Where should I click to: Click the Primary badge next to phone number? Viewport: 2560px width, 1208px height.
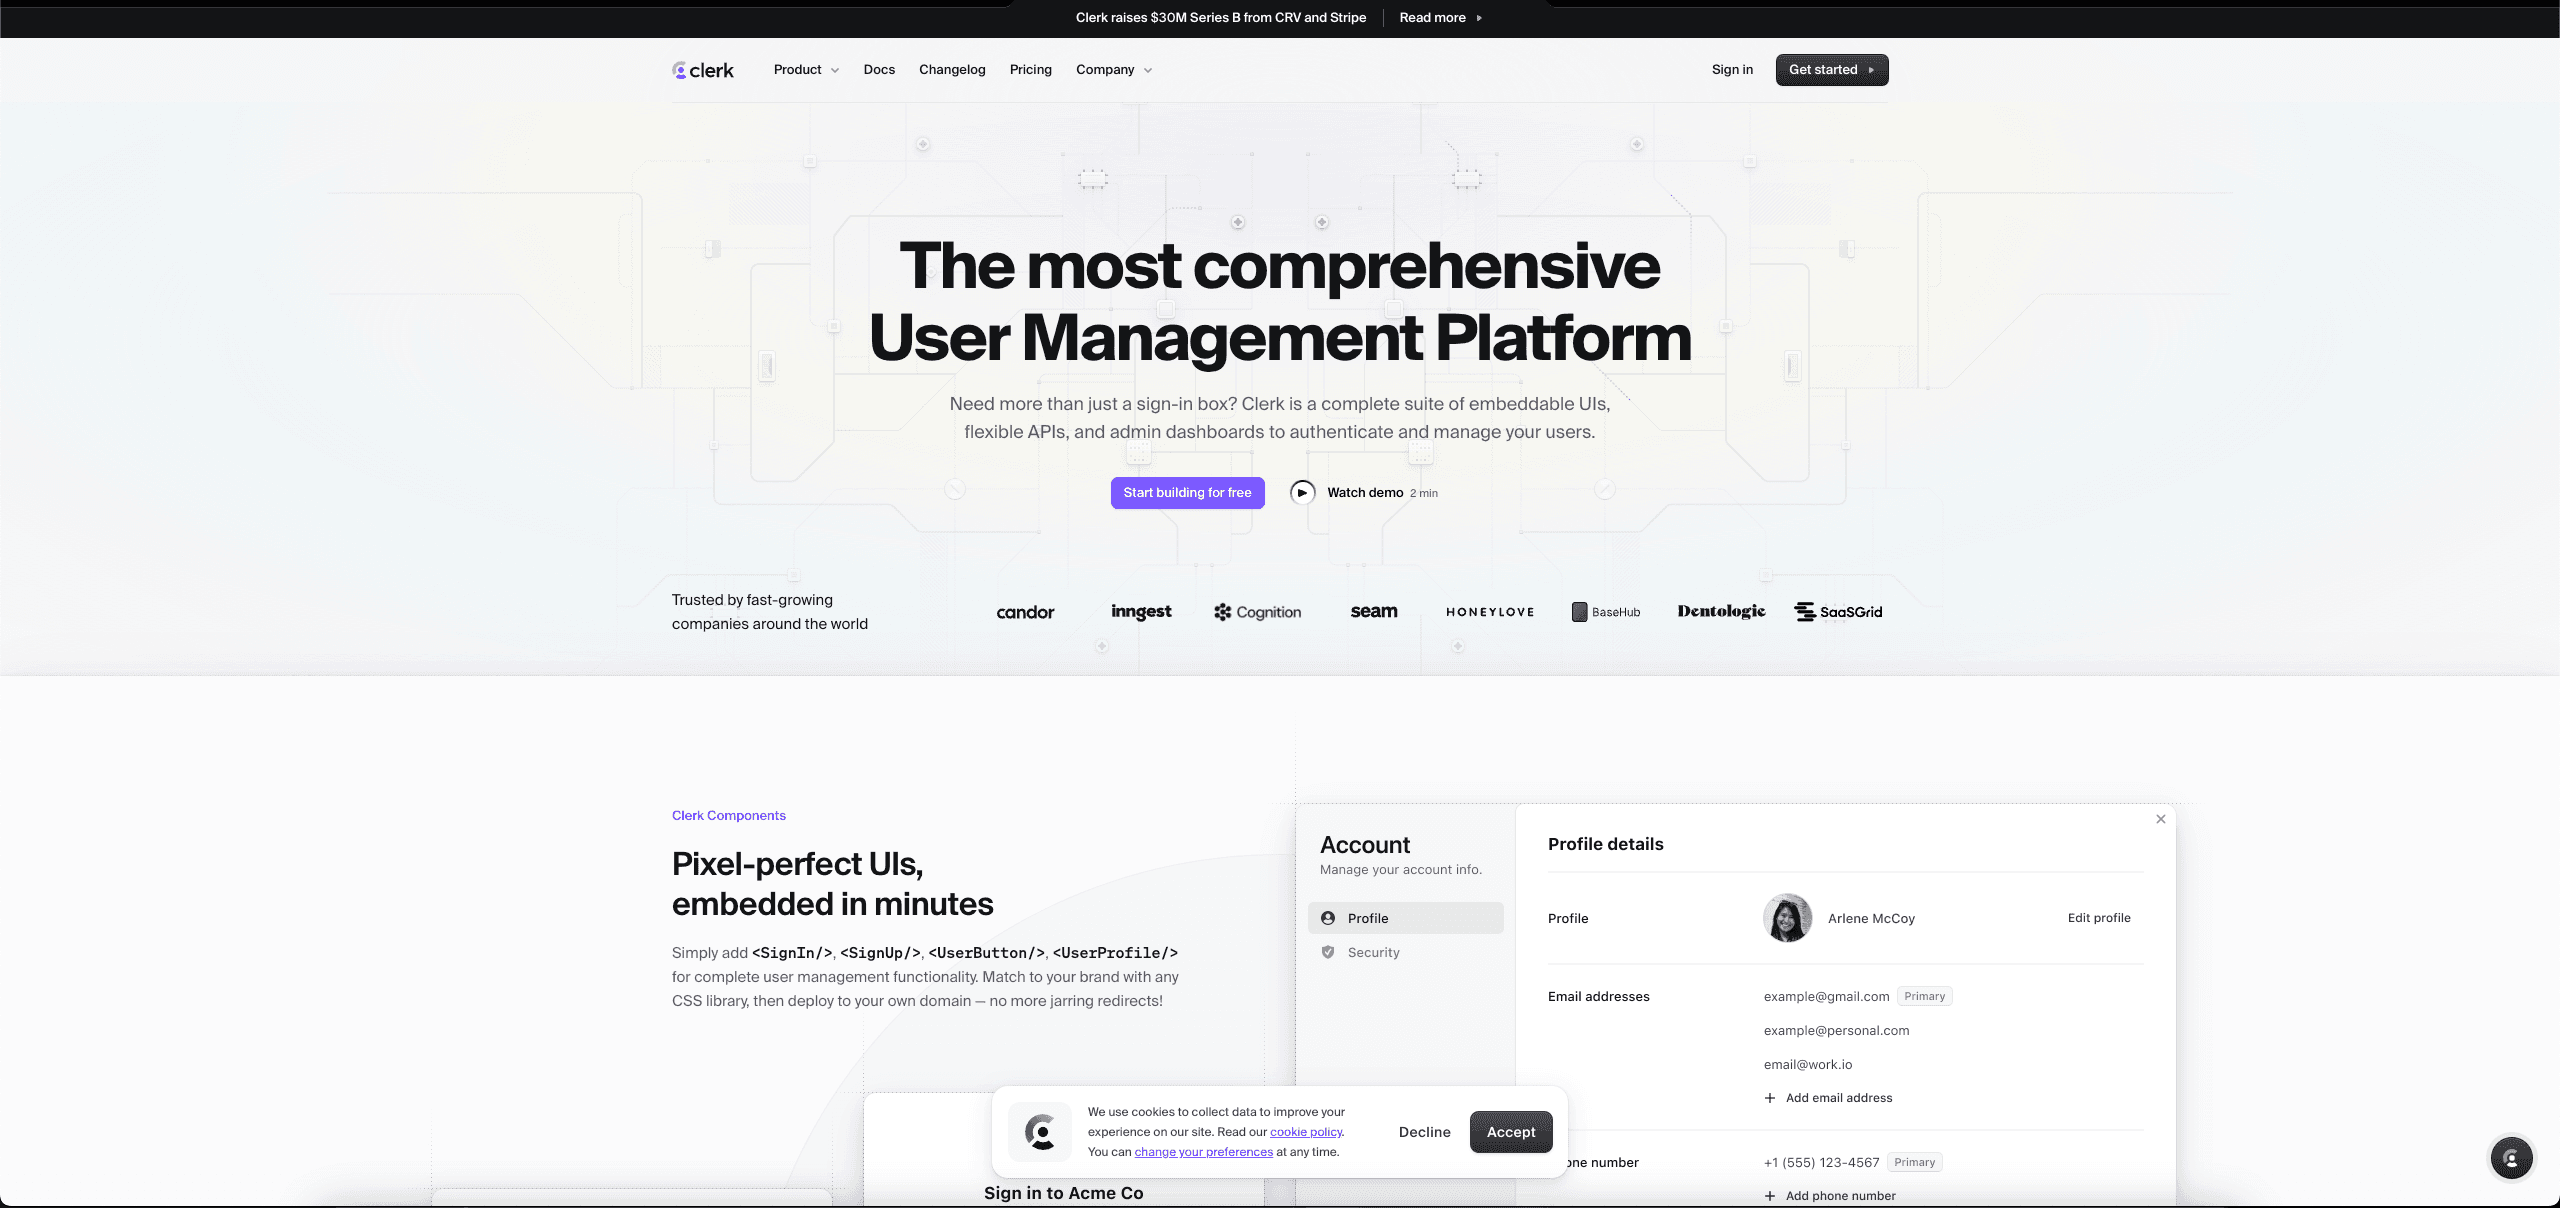1914,1162
